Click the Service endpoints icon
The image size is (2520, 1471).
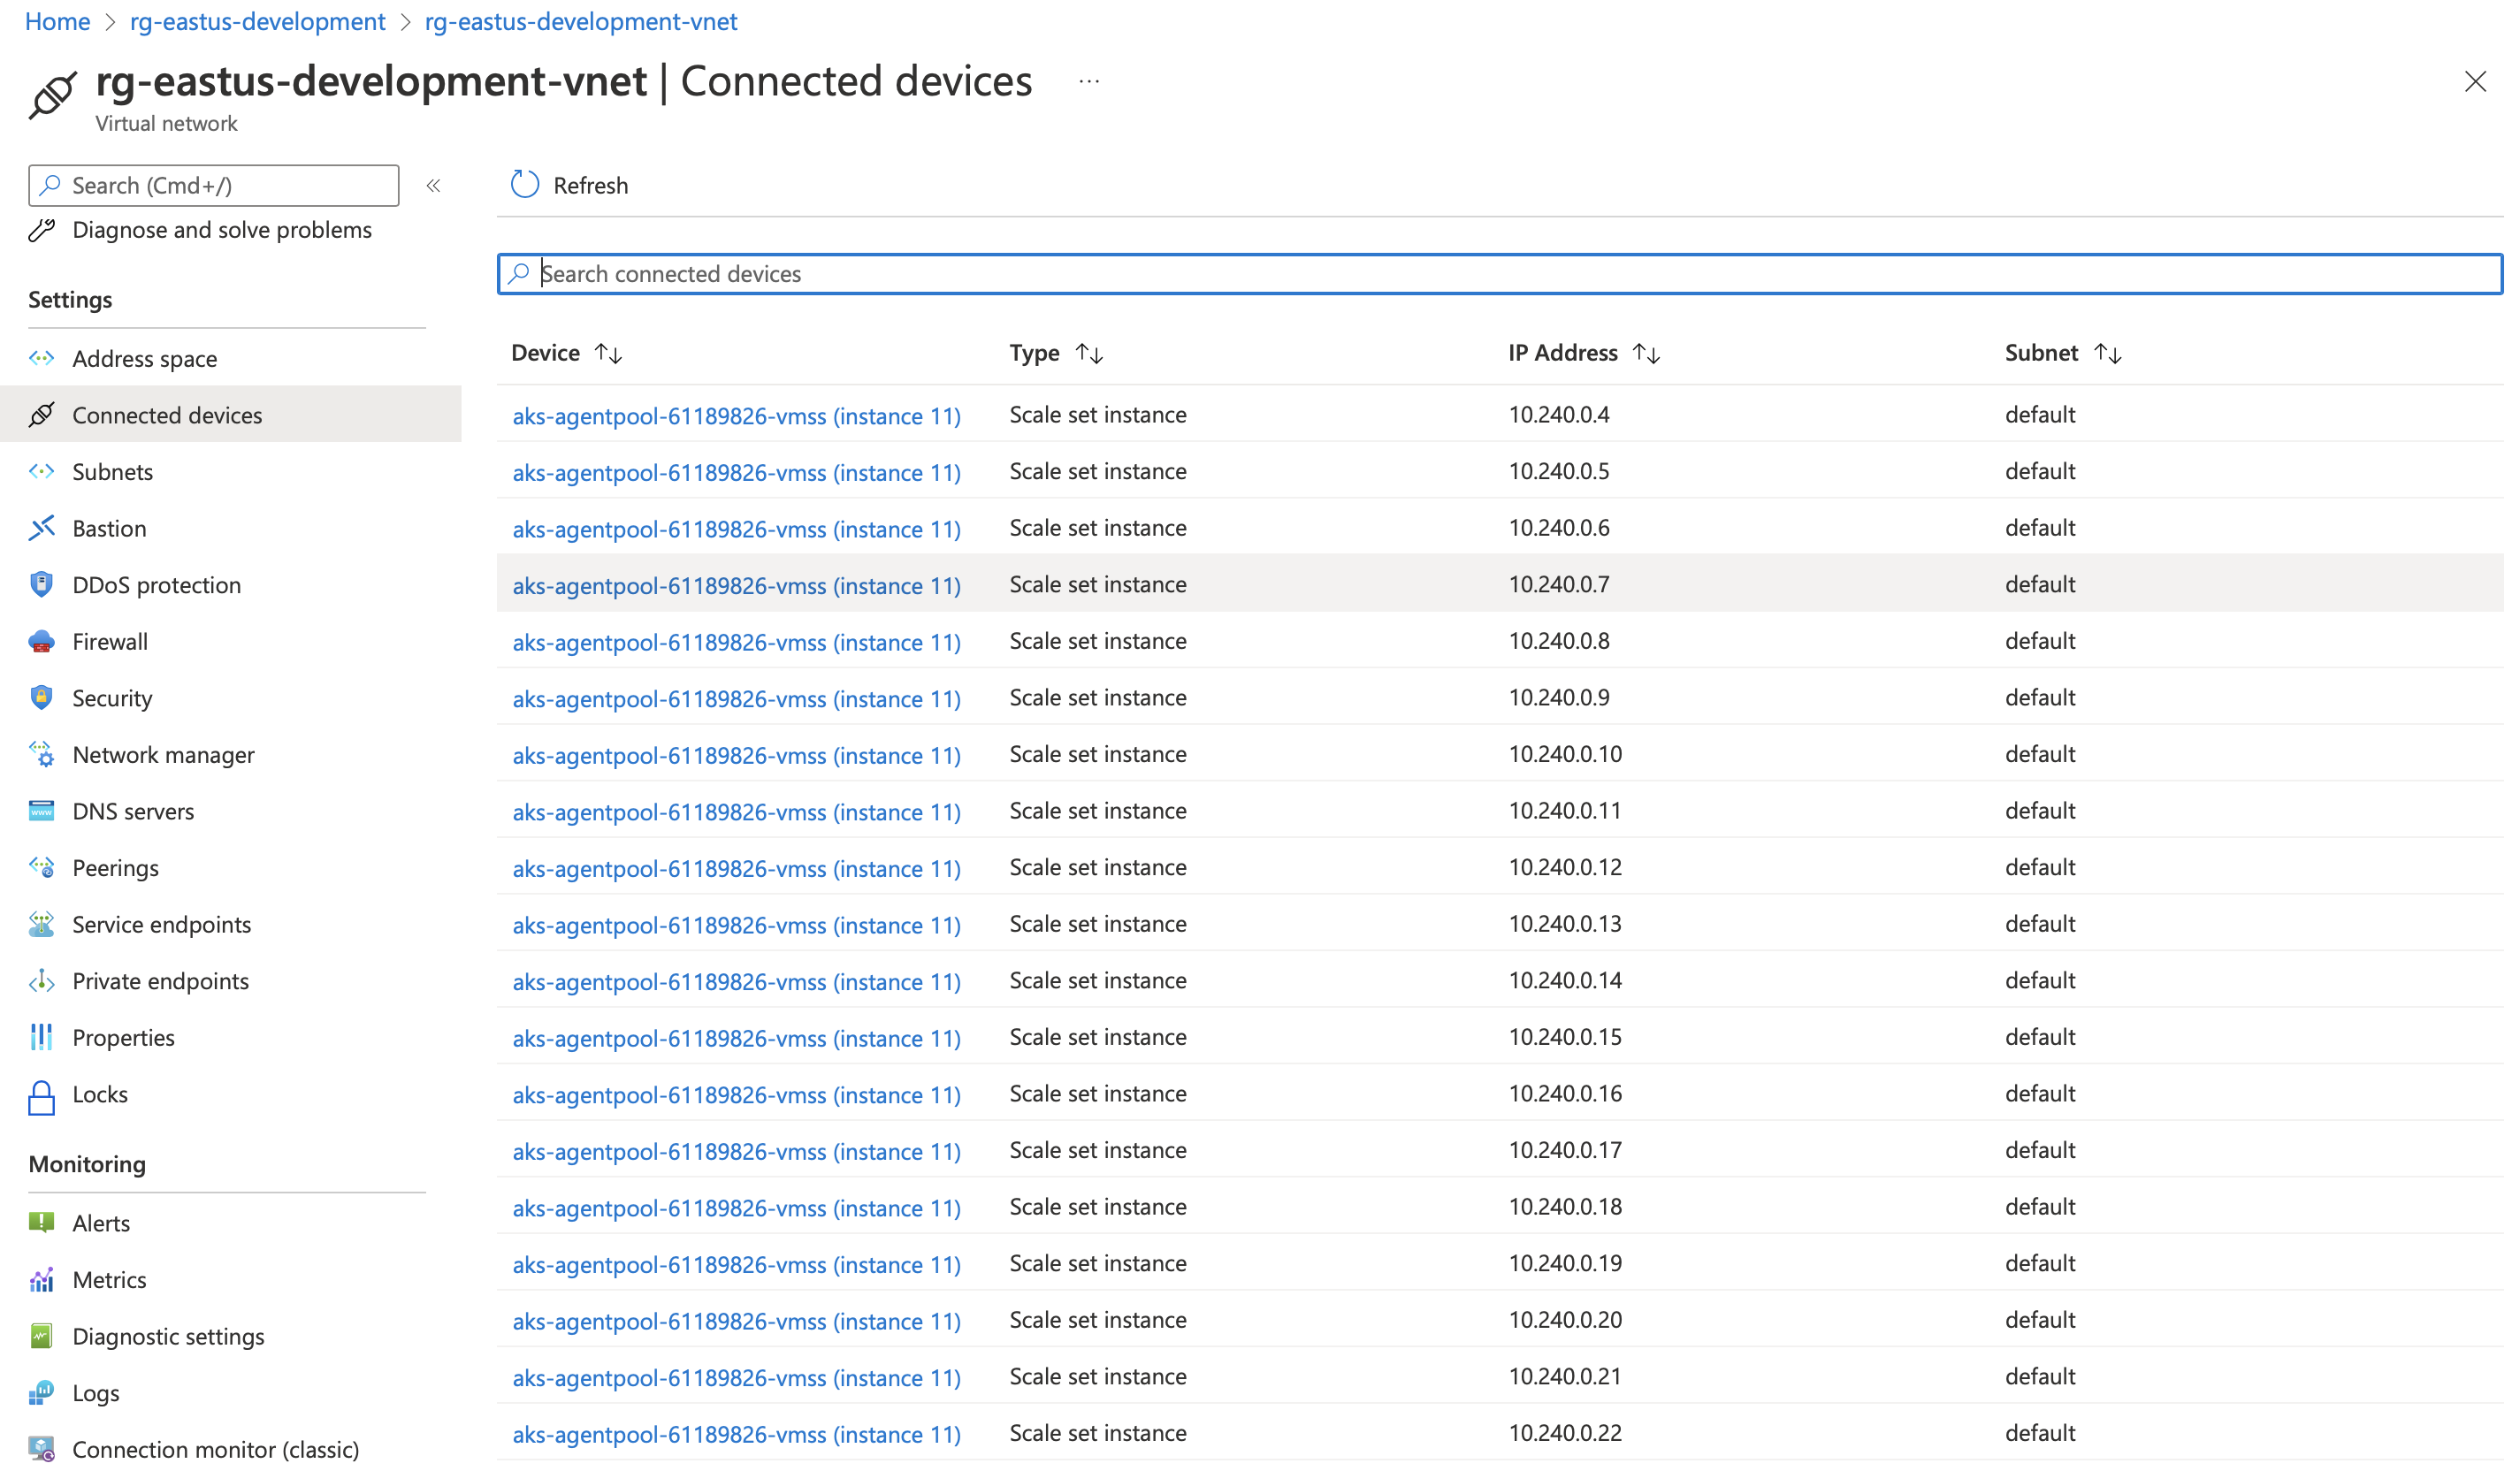(x=41, y=925)
